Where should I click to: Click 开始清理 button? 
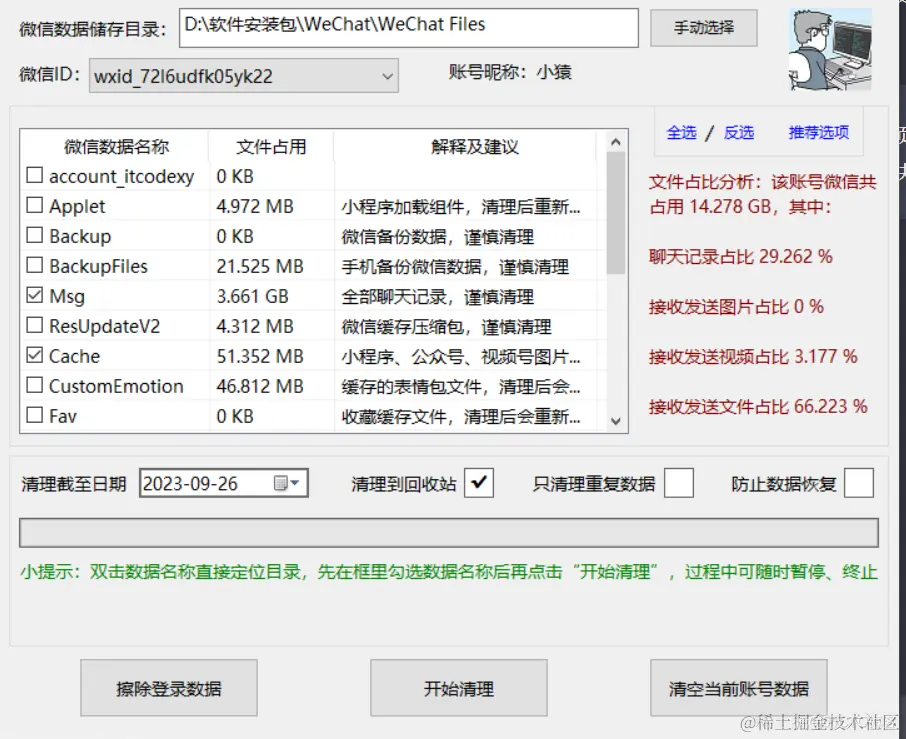pyautogui.click(x=459, y=688)
